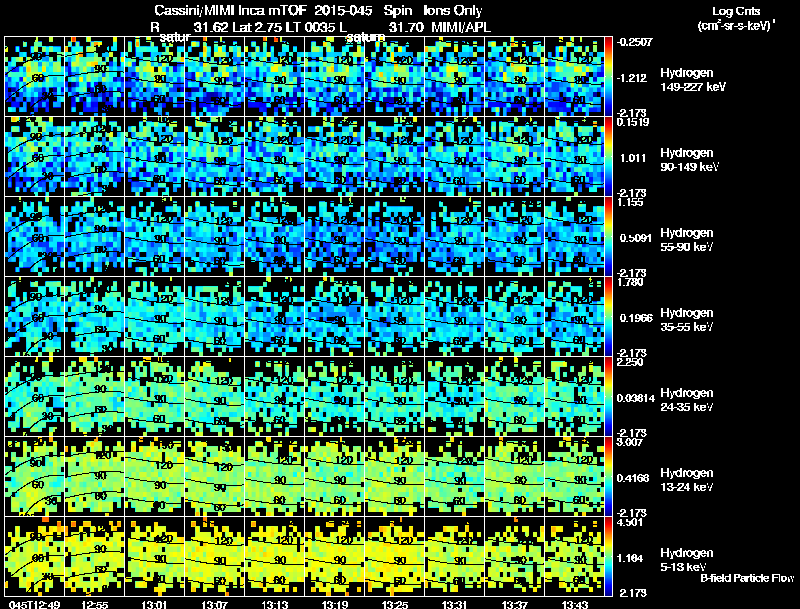Open the 149-227 keV panel at 13:37
Image resolution: width=800 pixels, height=609 pixels.
pos(515,76)
